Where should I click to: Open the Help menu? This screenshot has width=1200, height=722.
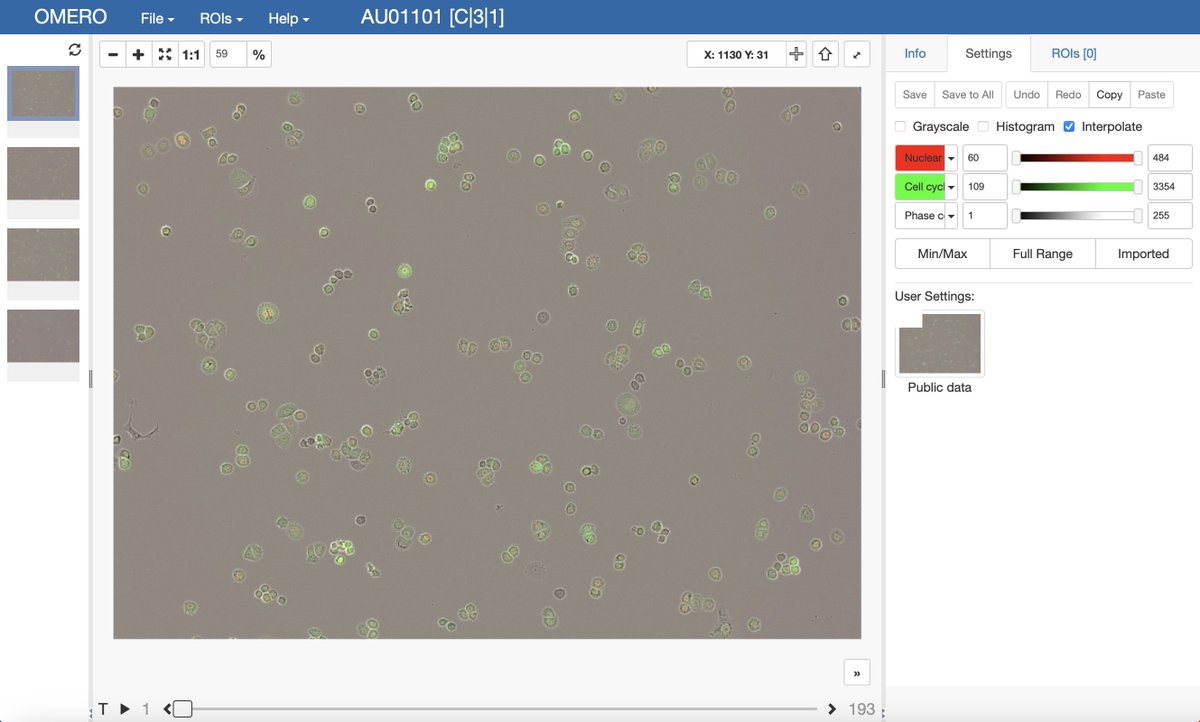coord(289,19)
